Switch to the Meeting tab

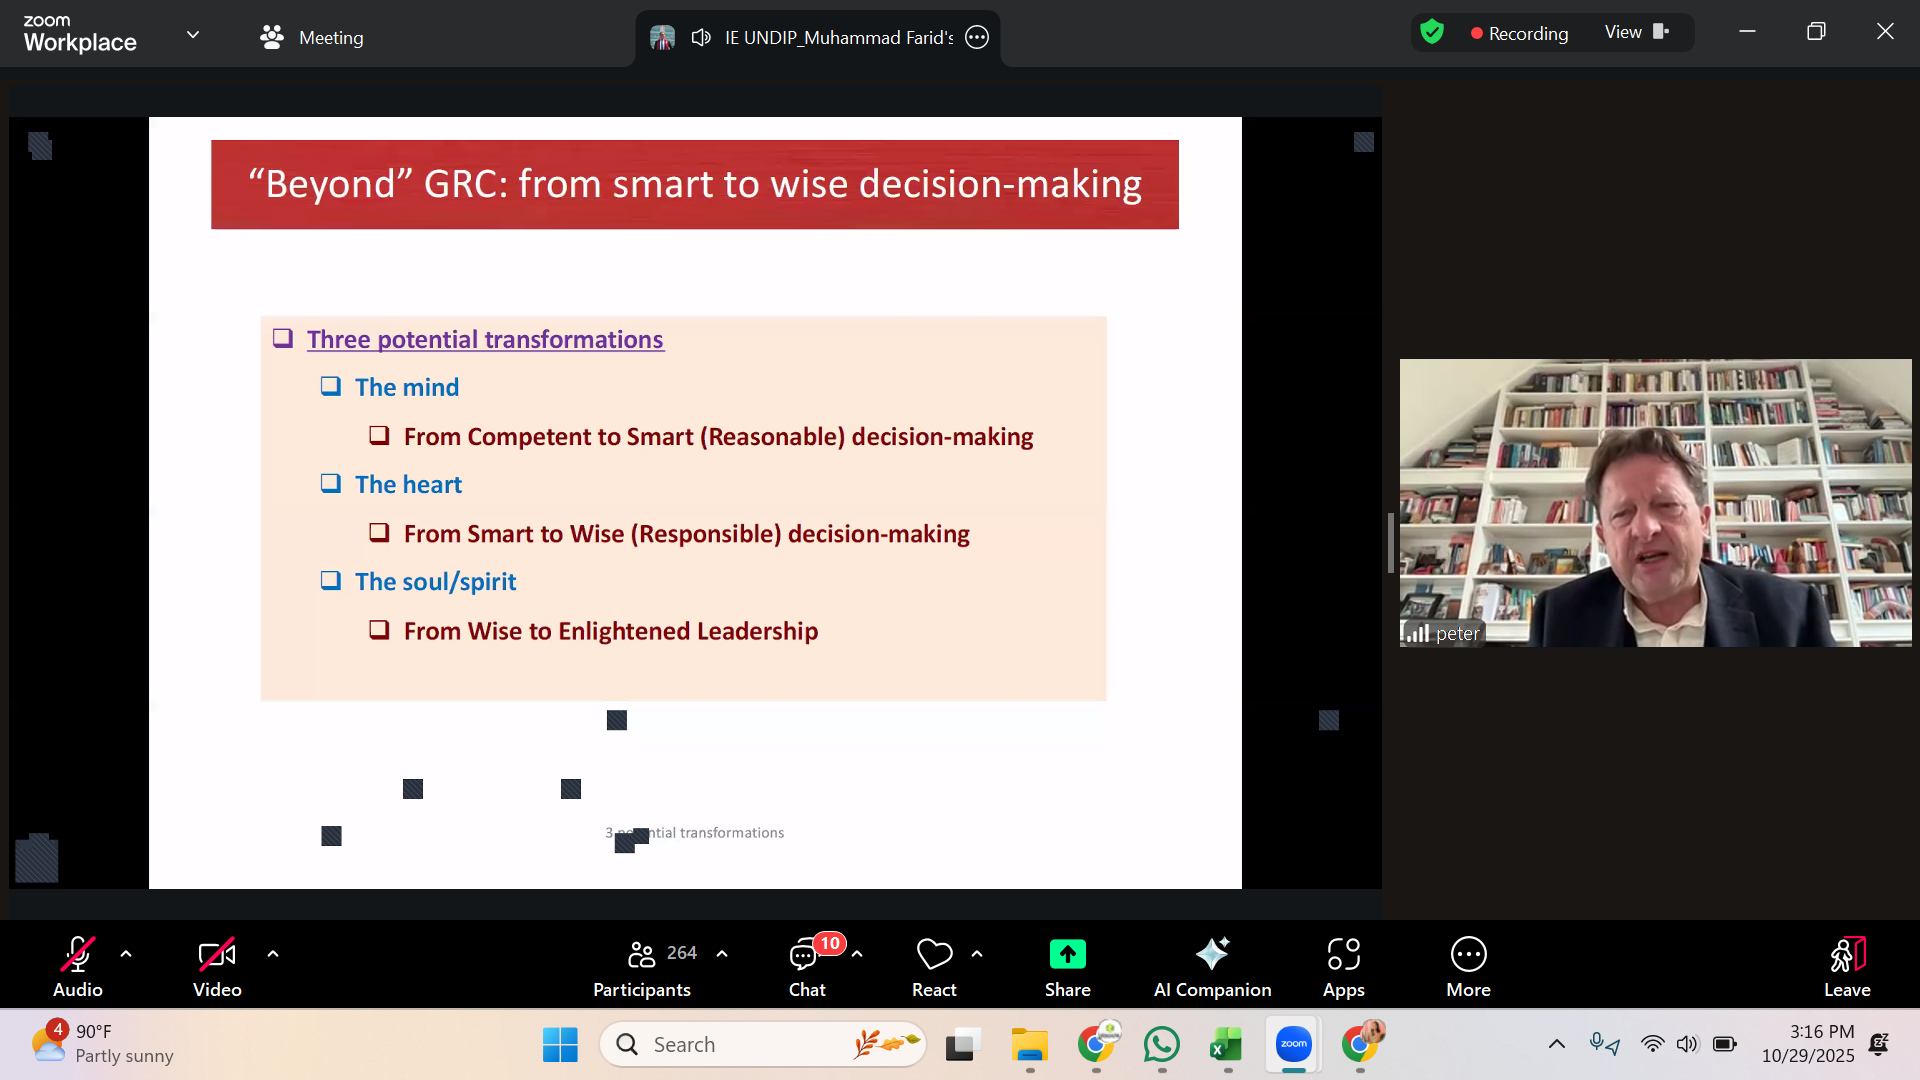(312, 38)
